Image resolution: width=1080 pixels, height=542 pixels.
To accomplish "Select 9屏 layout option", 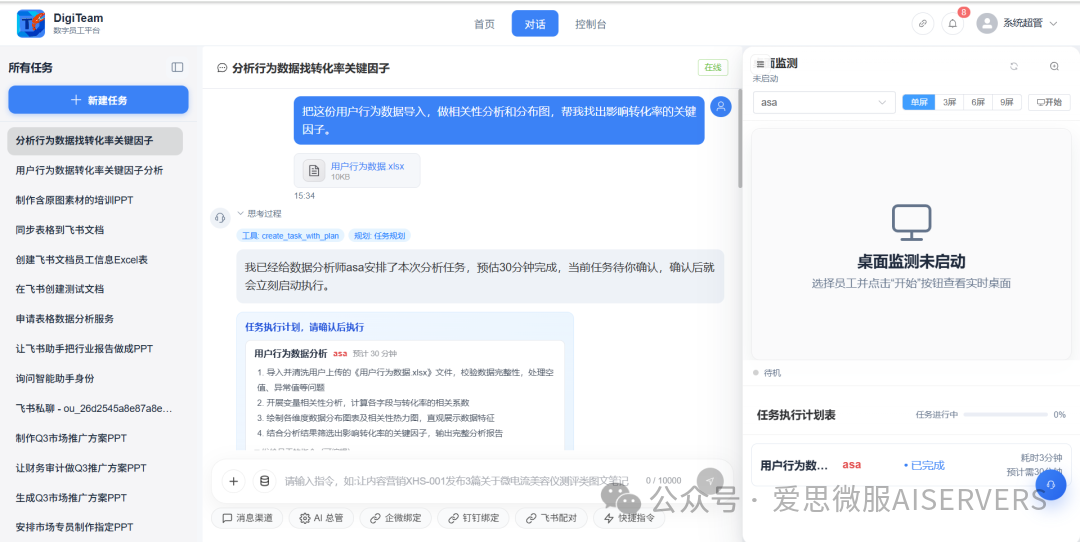I will pos(1006,102).
